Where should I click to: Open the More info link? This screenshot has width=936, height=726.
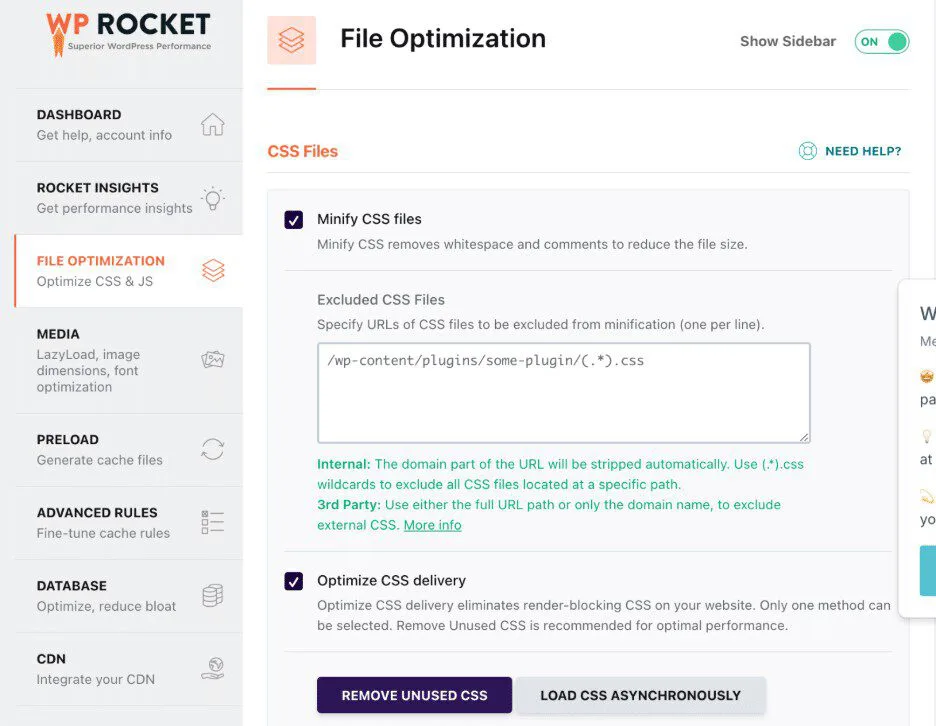[x=432, y=524]
